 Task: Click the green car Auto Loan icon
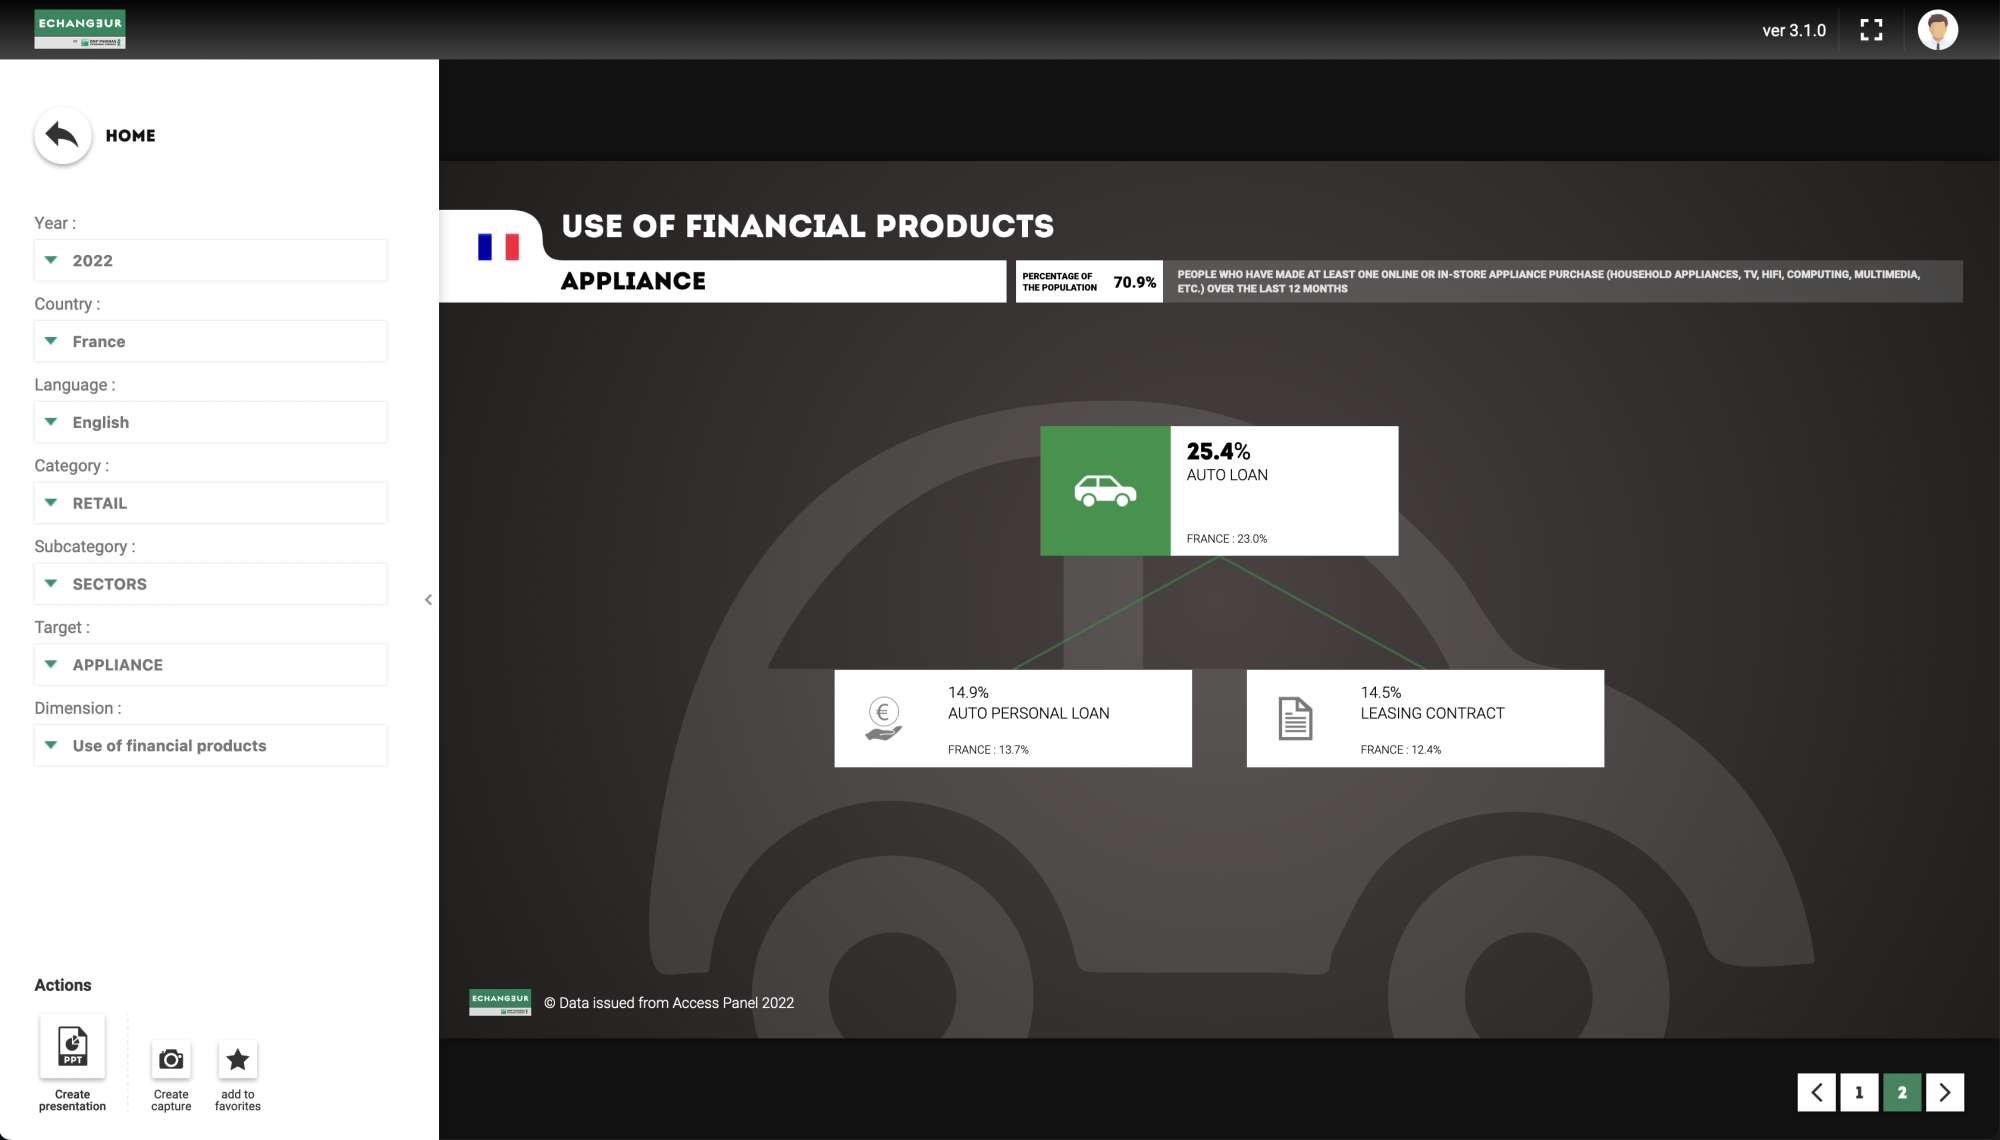tap(1105, 491)
